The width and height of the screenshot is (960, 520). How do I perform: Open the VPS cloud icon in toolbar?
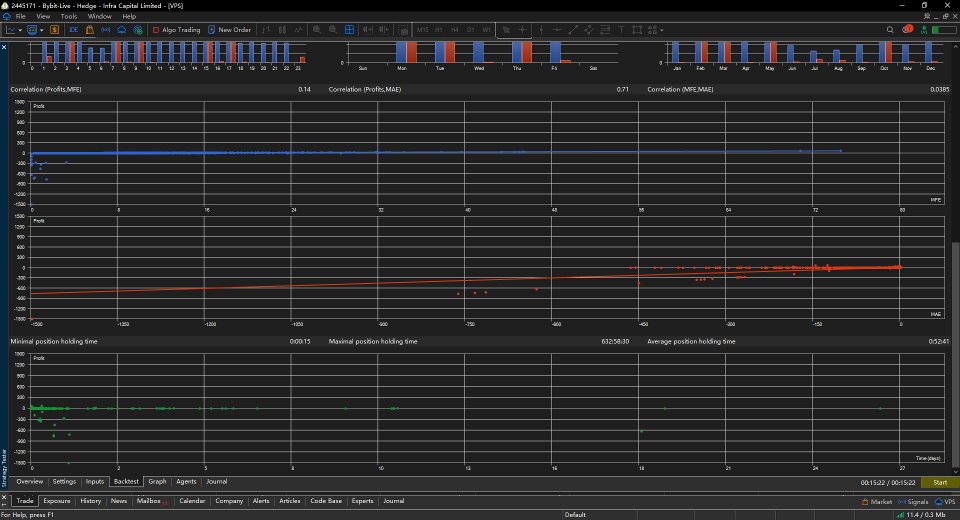pyautogui.click(x=122, y=29)
